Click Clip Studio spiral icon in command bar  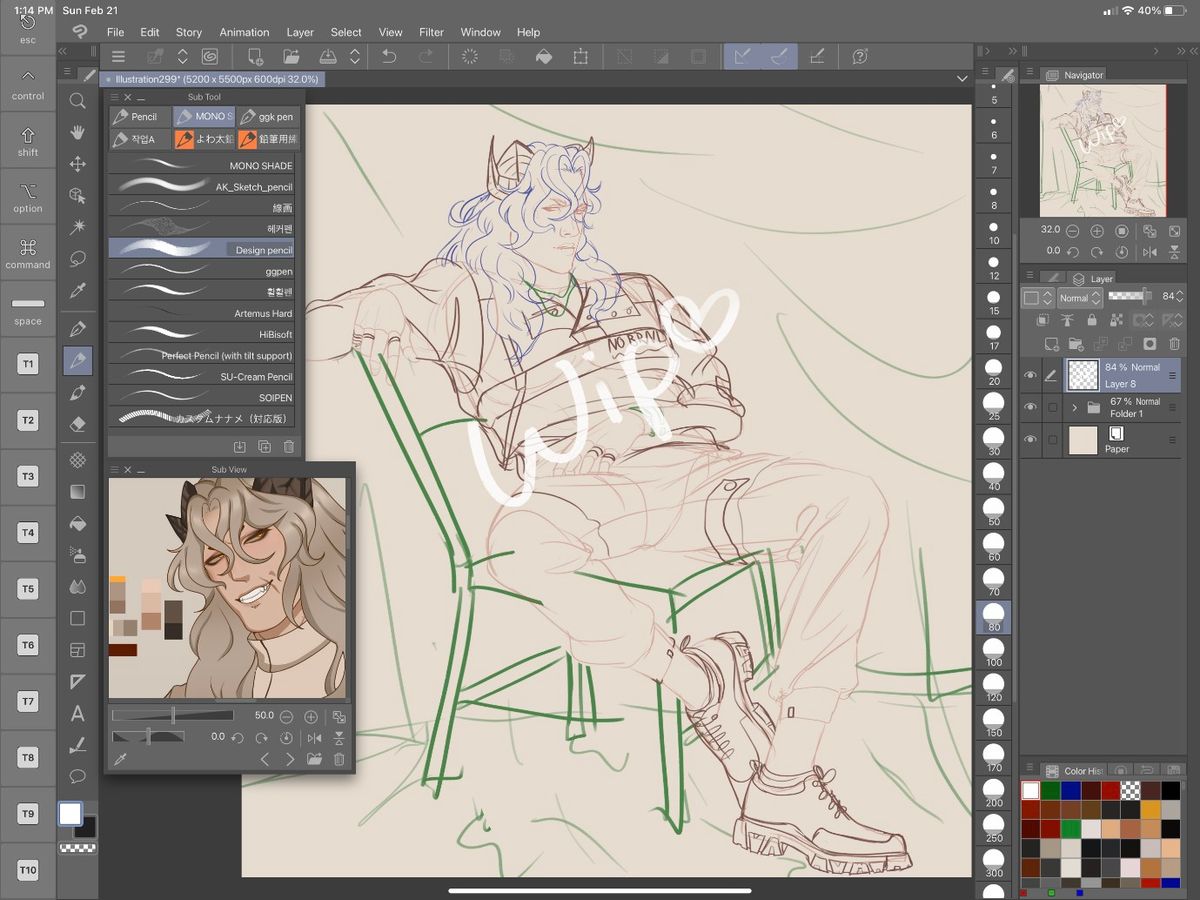209,57
